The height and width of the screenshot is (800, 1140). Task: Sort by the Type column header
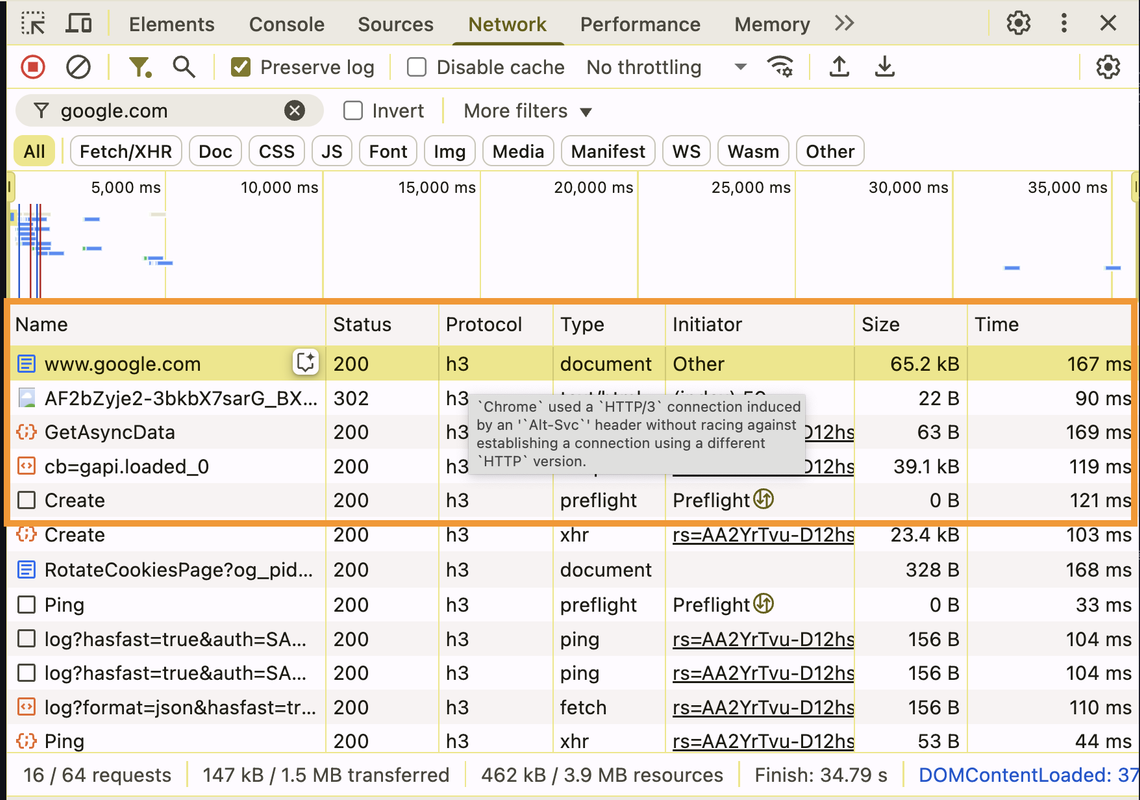coord(609,324)
